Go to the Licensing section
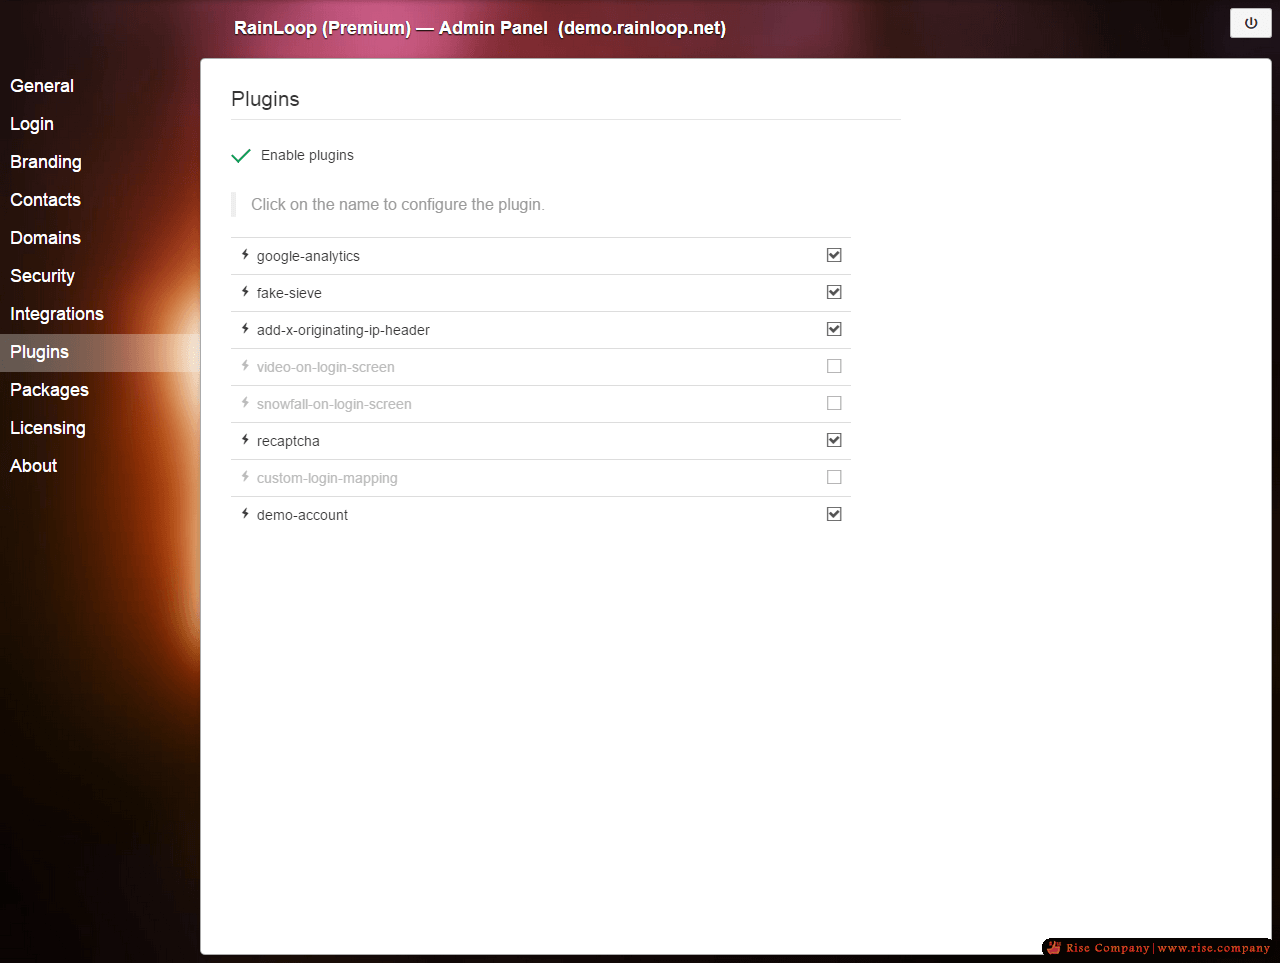This screenshot has width=1280, height=963. click(100, 428)
